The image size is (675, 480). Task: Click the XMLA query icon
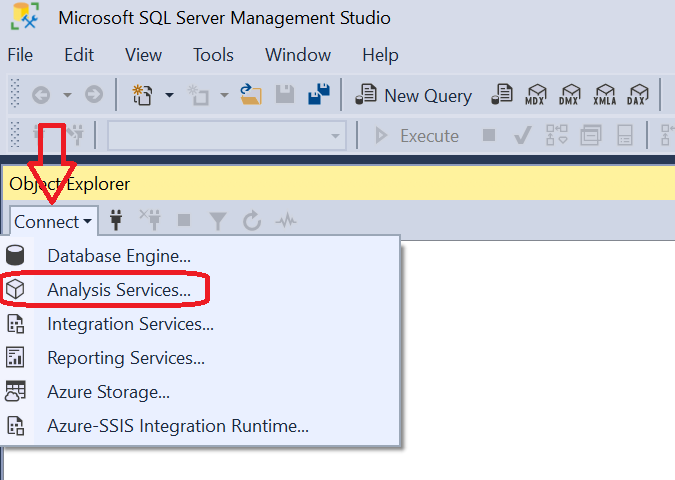coord(604,95)
